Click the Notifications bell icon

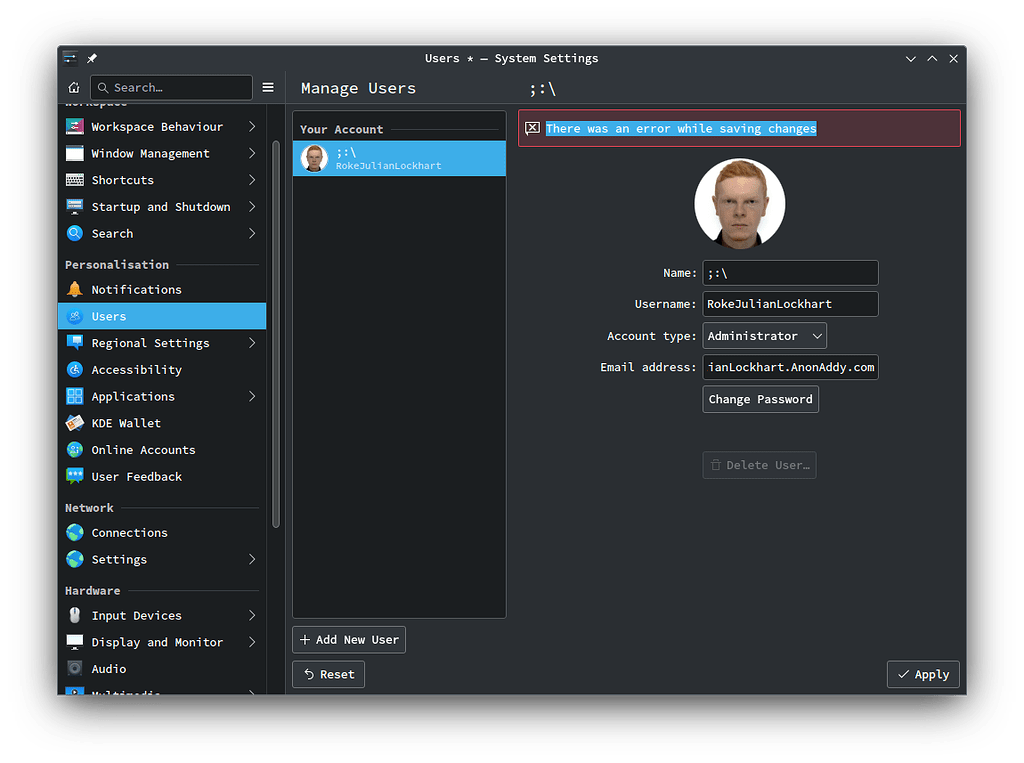(x=75, y=290)
